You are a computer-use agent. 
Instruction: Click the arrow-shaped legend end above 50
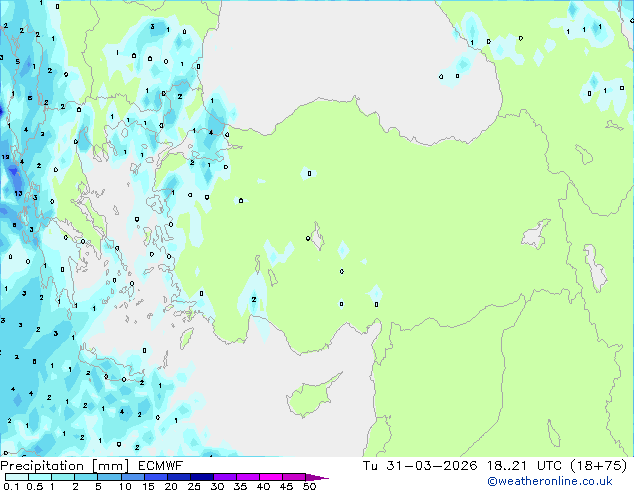(x=317, y=478)
